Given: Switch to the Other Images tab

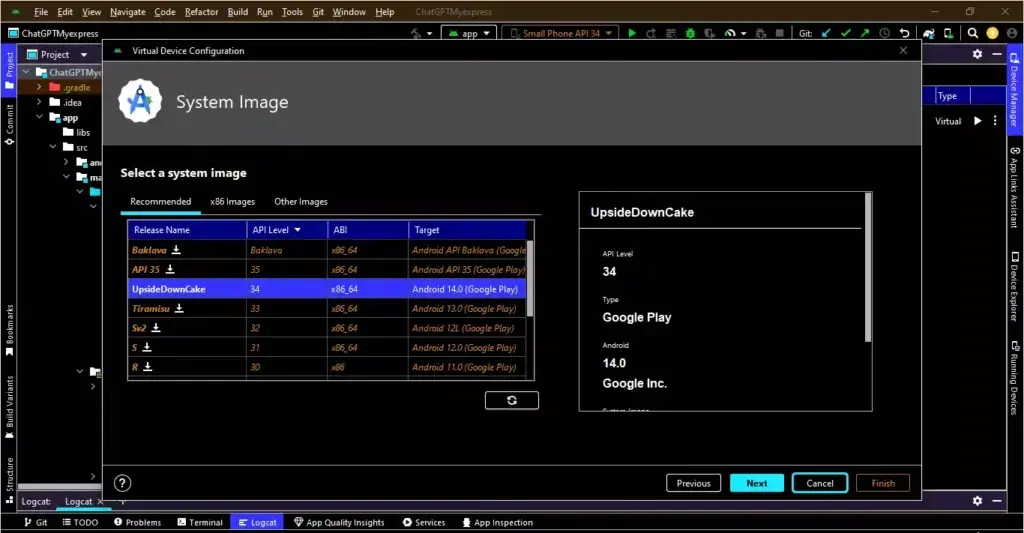Looking at the screenshot, I should 300,202.
